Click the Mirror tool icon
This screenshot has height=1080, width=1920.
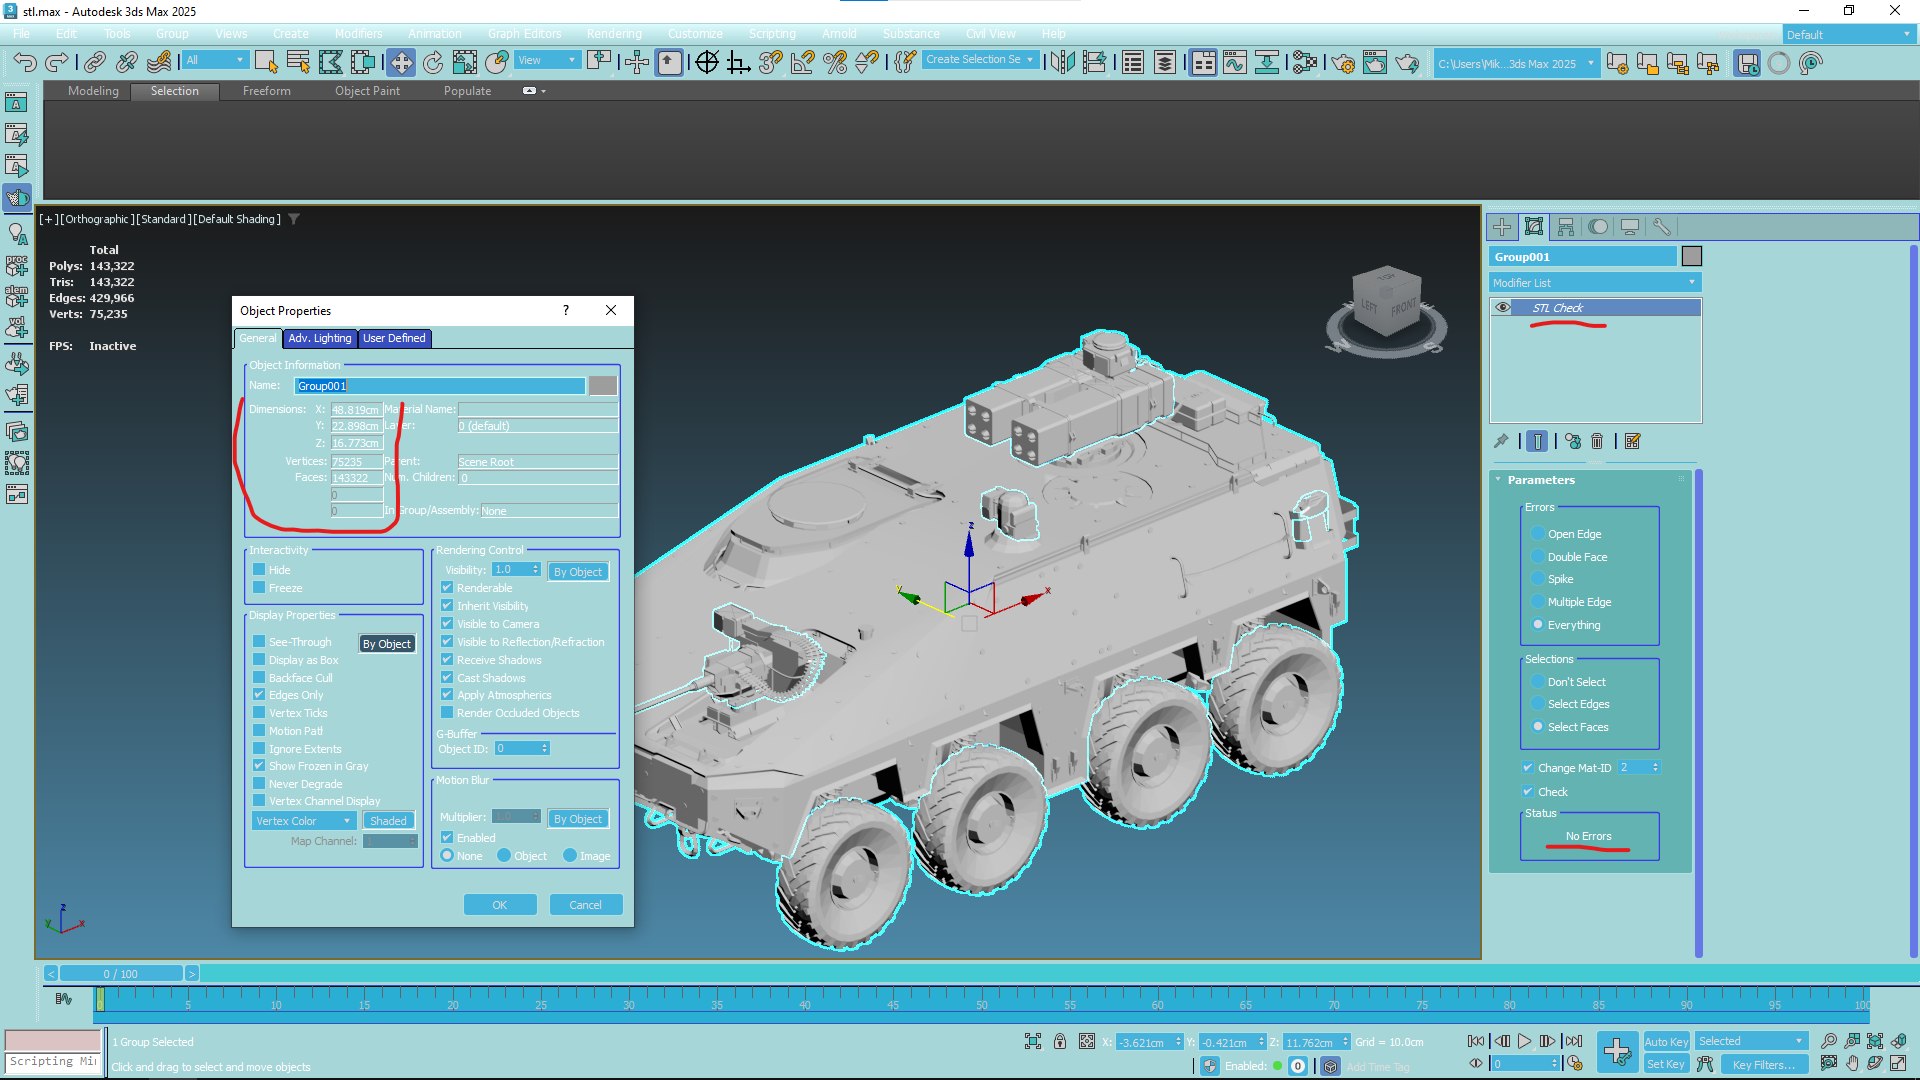coord(1063,63)
